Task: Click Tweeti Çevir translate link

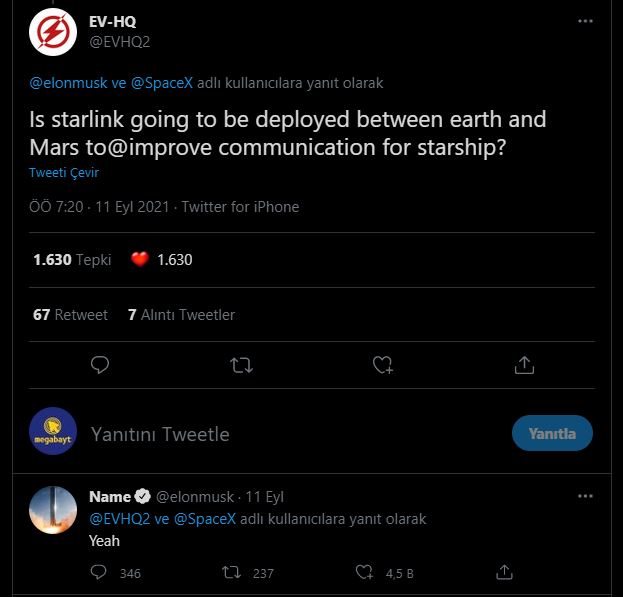Action: pos(64,173)
